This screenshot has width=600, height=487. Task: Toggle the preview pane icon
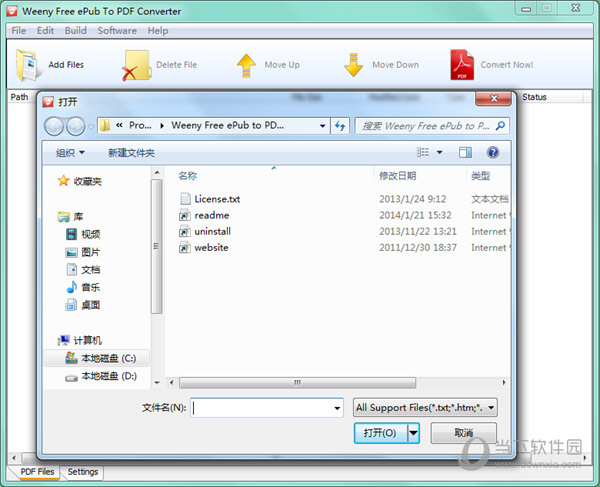(465, 152)
